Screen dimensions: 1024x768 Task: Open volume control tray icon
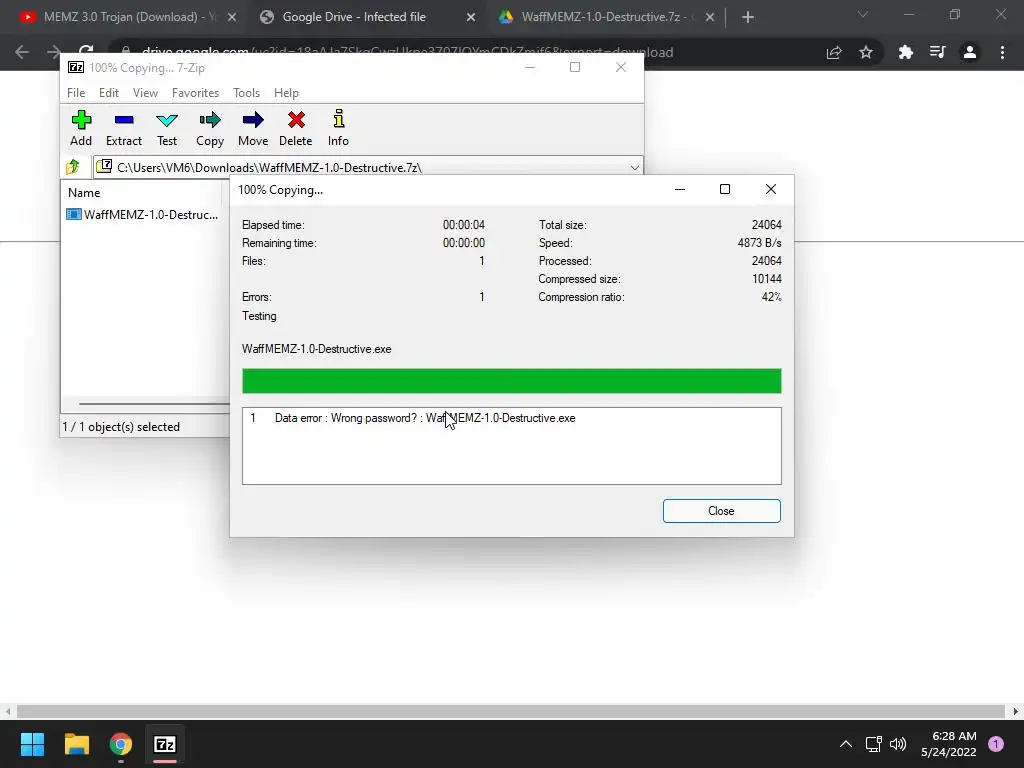[x=898, y=744]
